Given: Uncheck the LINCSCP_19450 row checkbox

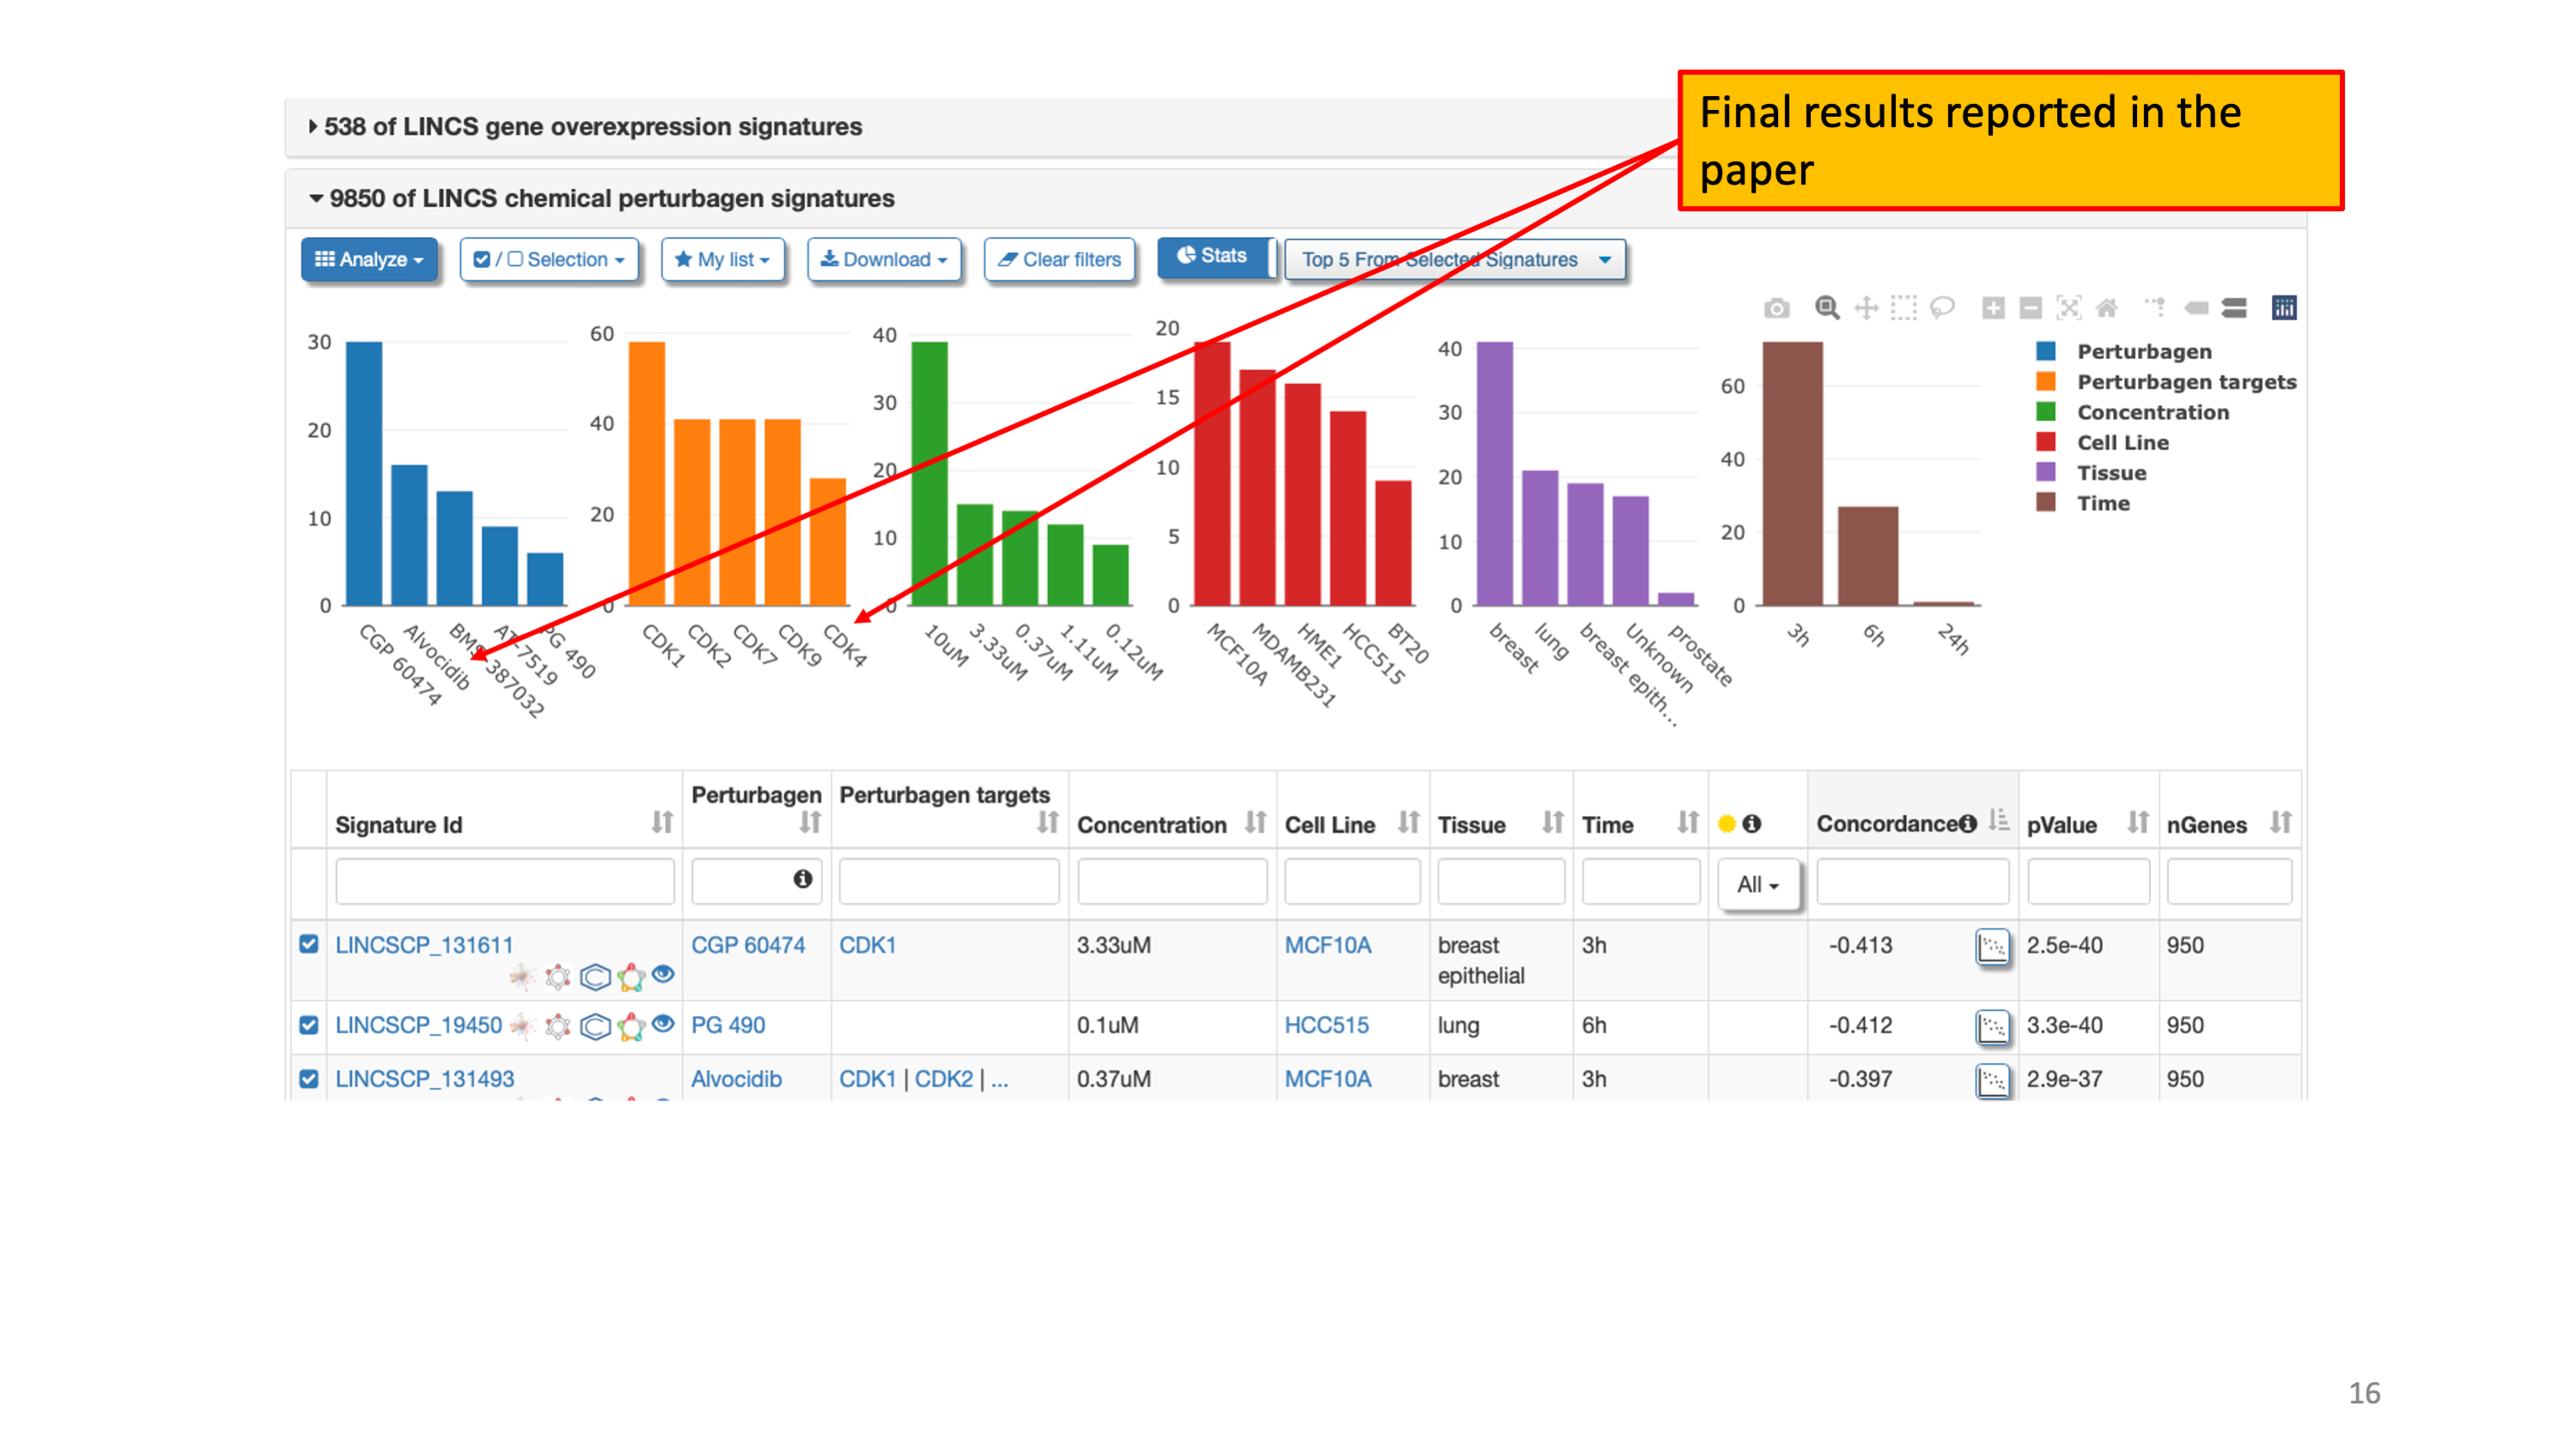Looking at the screenshot, I should [x=309, y=1025].
